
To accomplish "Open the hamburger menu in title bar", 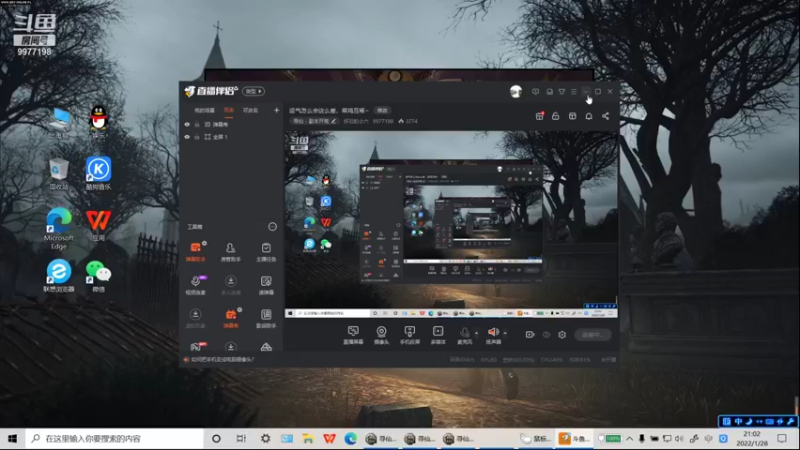I will (574, 92).
